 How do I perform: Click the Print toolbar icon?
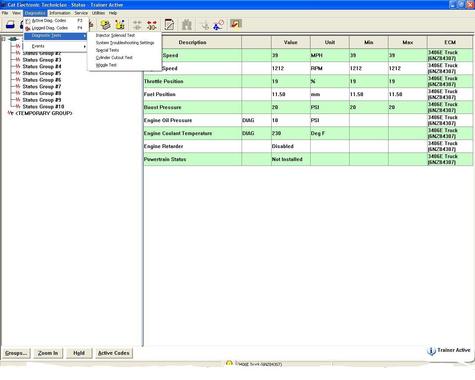pos(10,25)
